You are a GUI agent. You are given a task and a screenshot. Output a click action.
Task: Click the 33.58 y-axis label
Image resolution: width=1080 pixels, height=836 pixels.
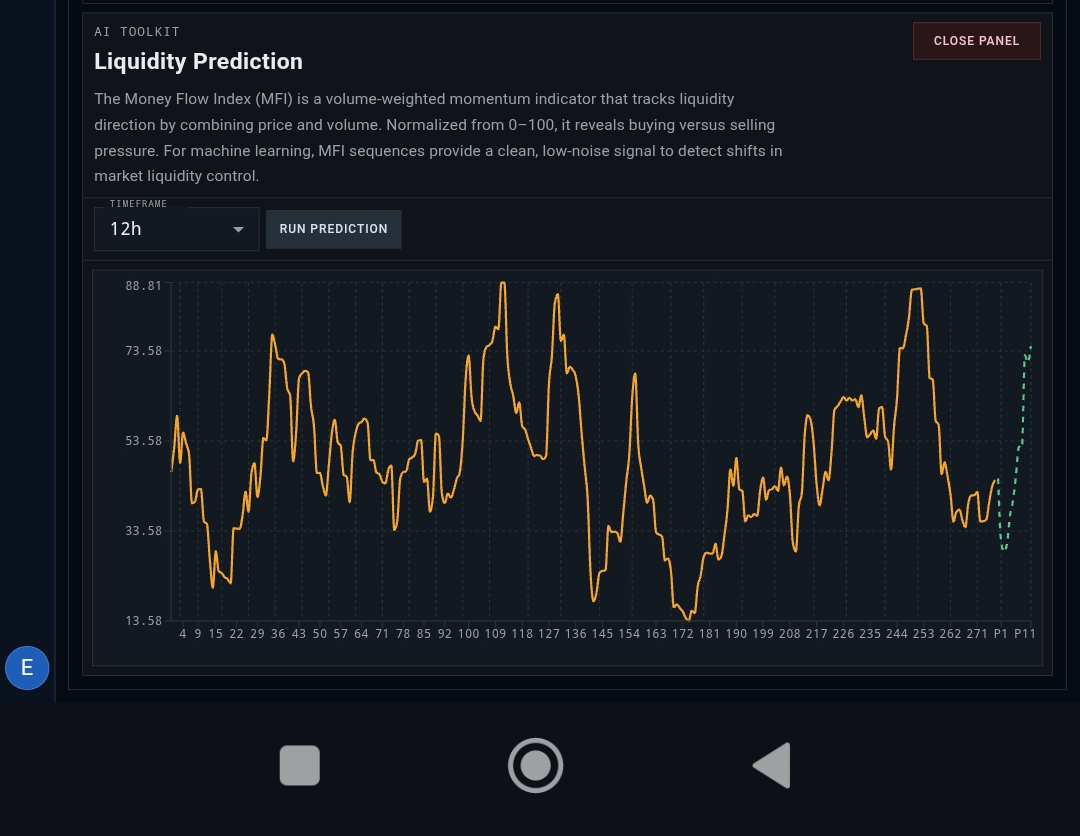tap(143, 531)
